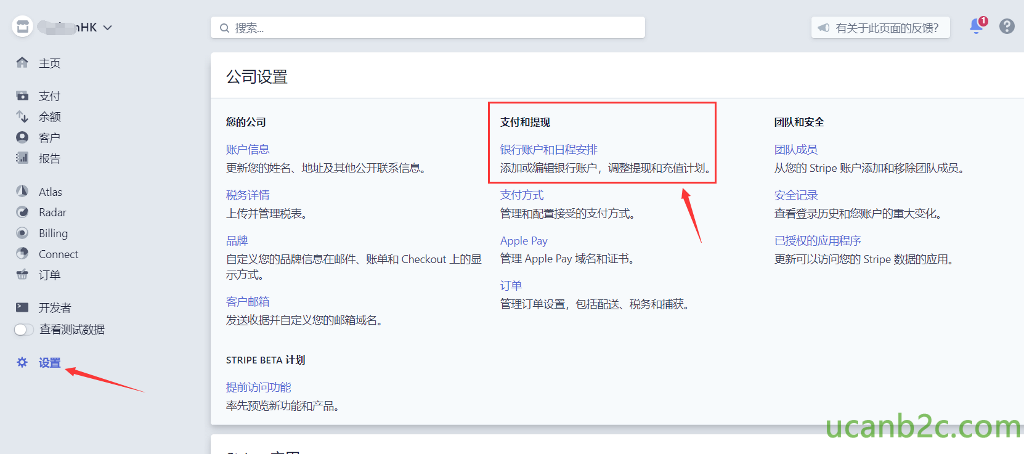Click the Billing icon in sidebar
The width and height of the screenshot is (1024, 454).
pos(22,233)
